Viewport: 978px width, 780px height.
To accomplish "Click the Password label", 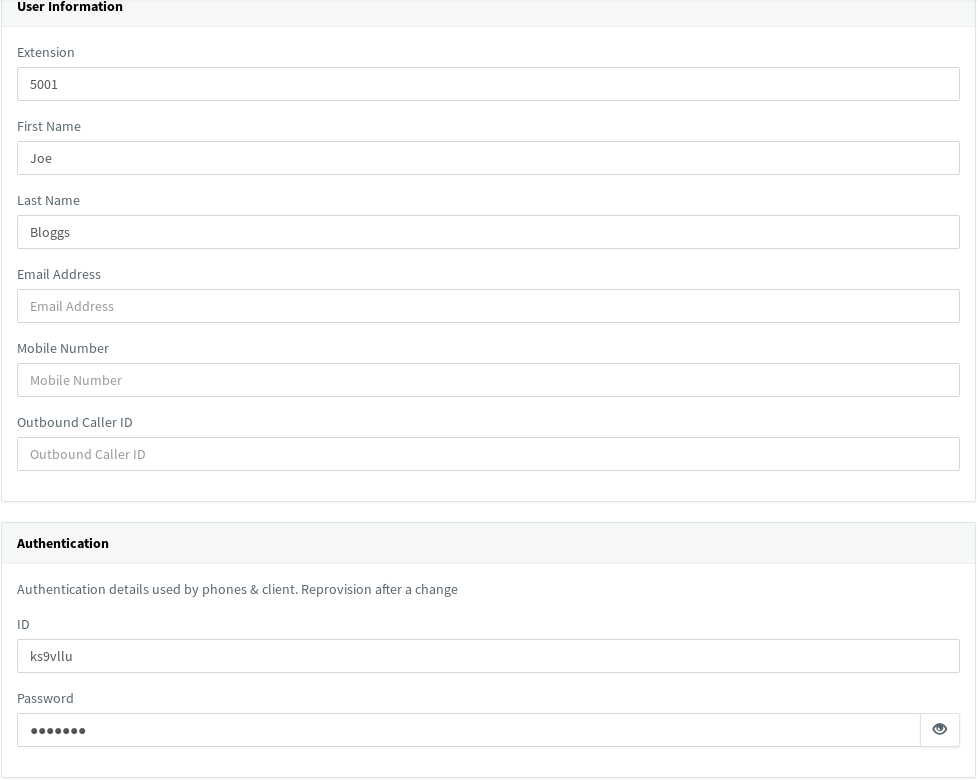I will point(45,698).
